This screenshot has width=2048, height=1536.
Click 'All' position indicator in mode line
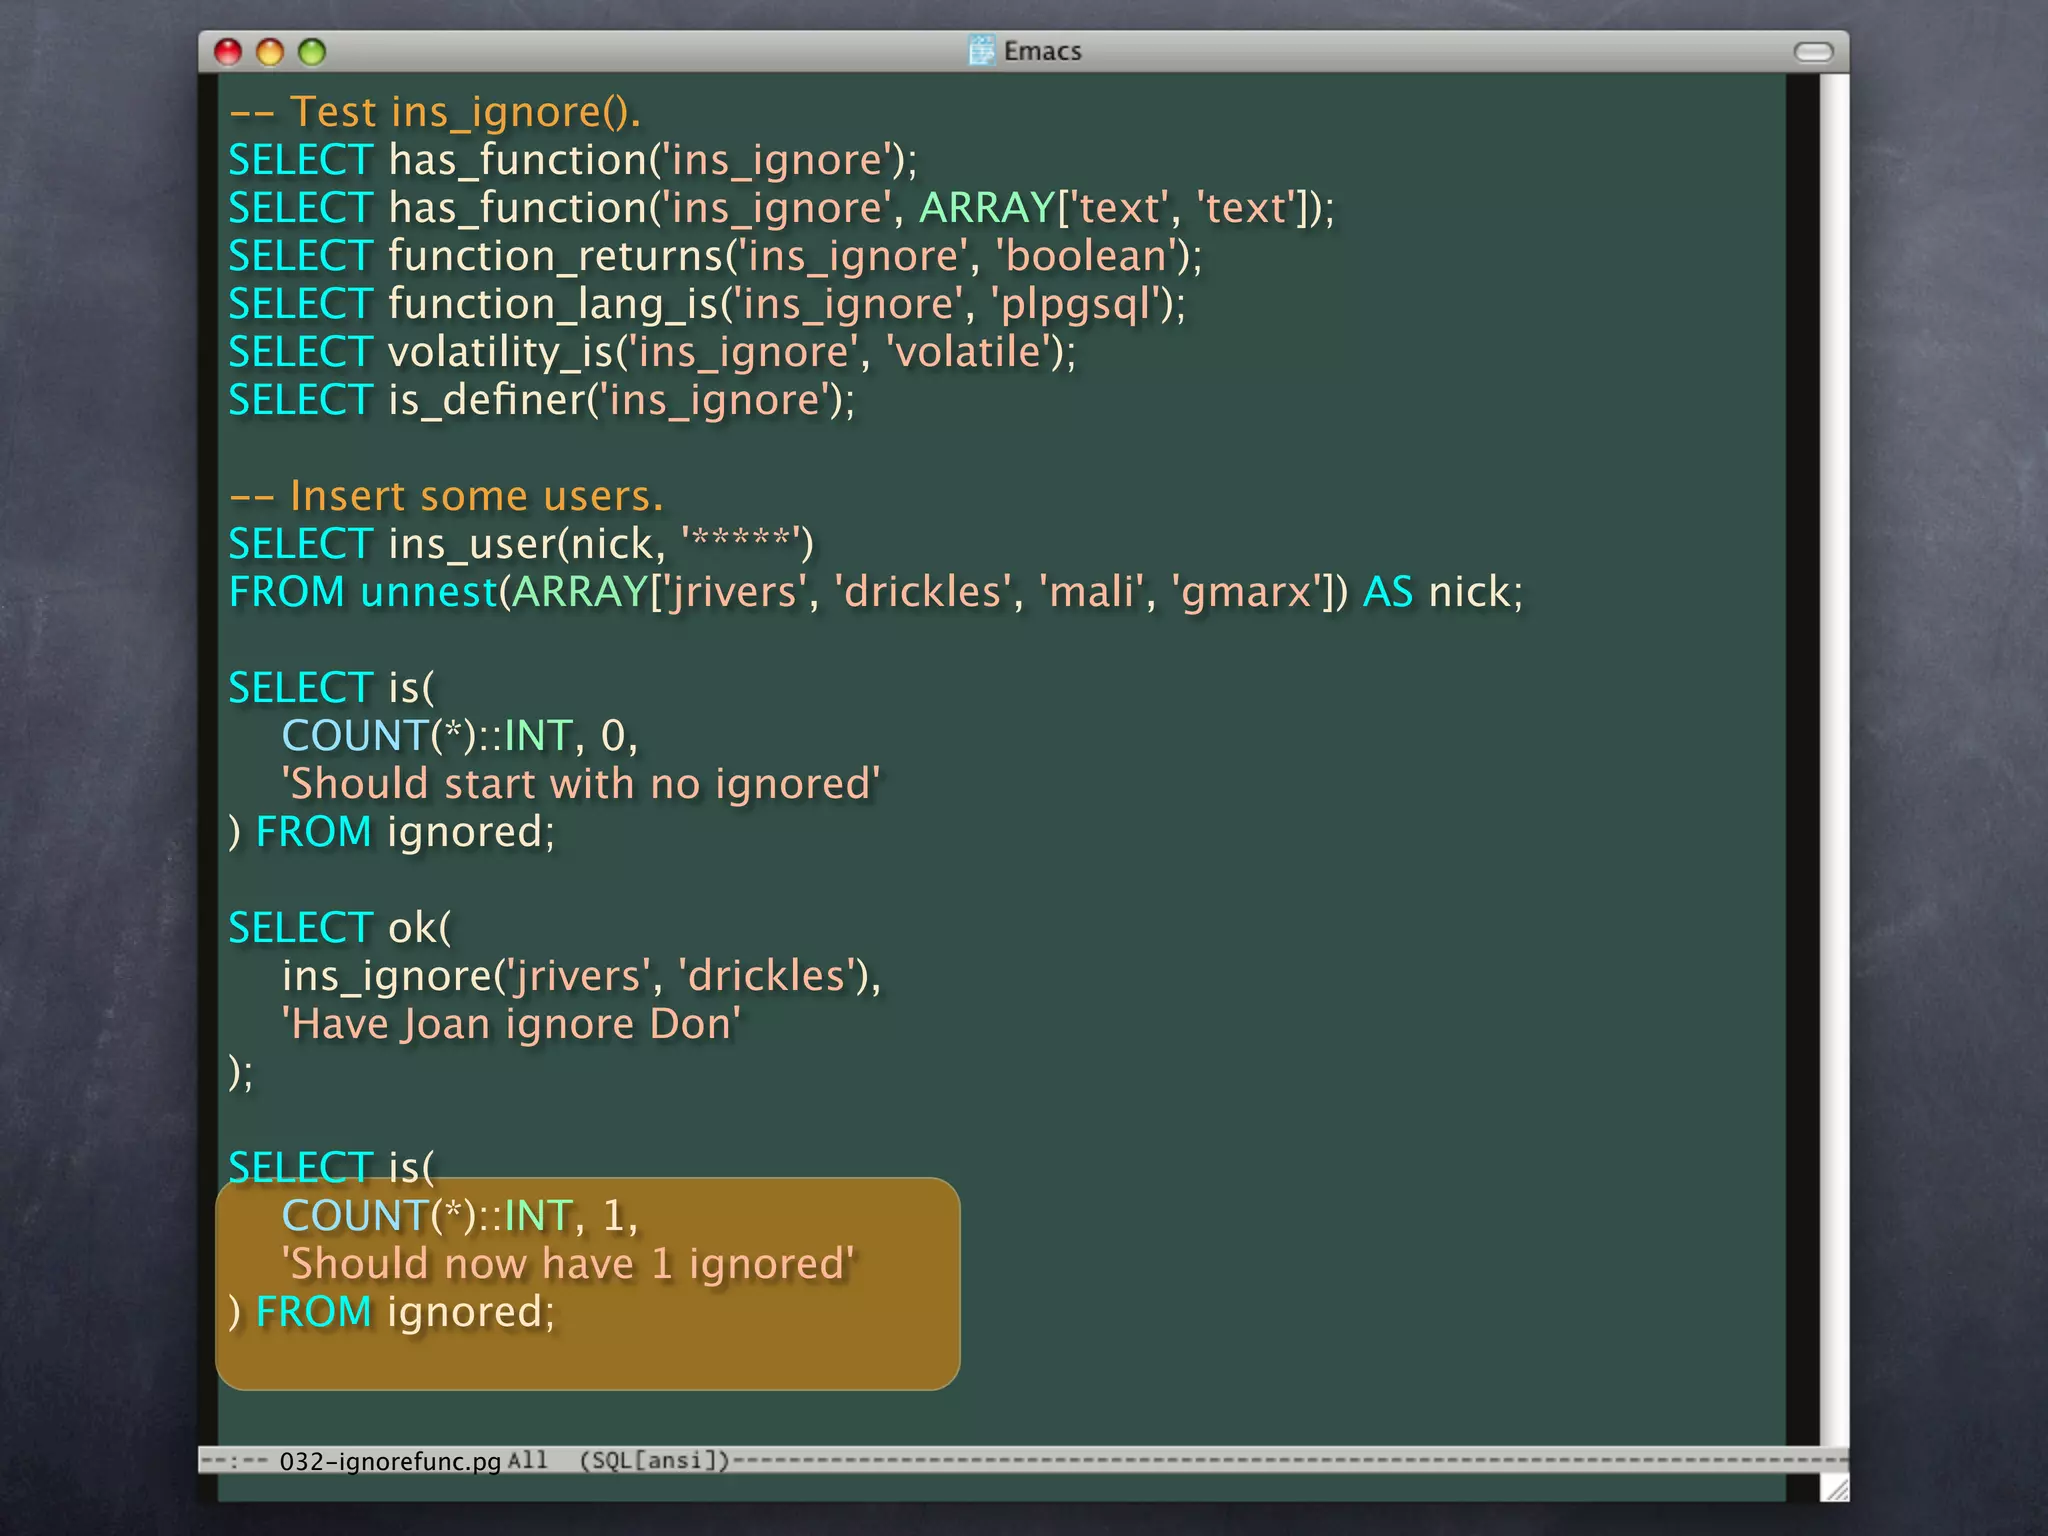(x=527, y=1460)
